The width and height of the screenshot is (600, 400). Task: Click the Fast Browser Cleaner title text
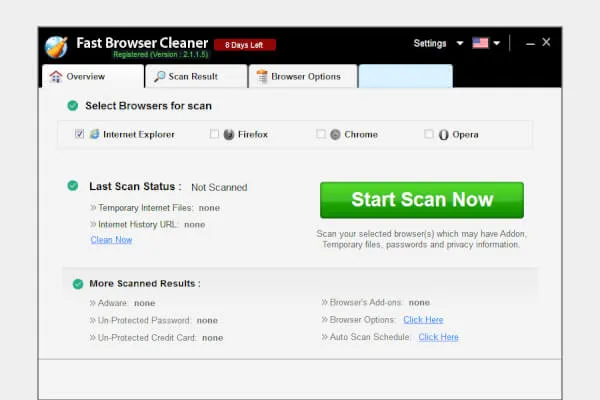142,42
